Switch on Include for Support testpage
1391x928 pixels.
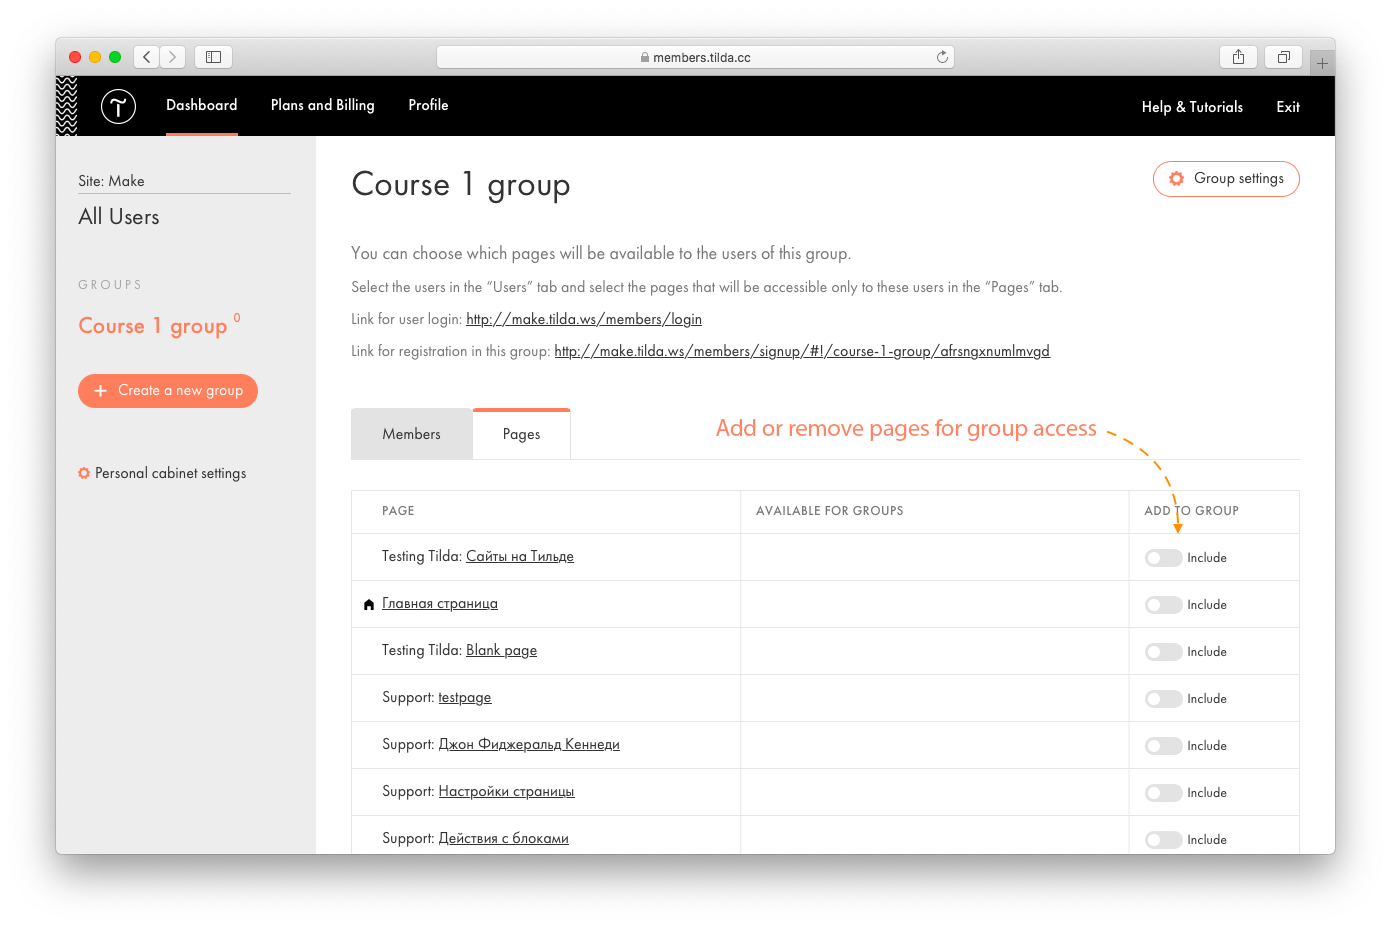click(x=1163, y=699)
